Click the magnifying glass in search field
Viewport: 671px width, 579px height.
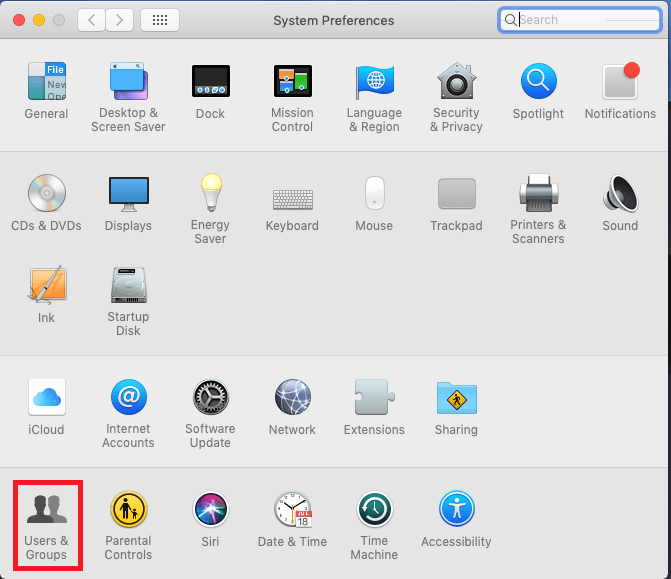pyautogui.click(x=510, y=20)
